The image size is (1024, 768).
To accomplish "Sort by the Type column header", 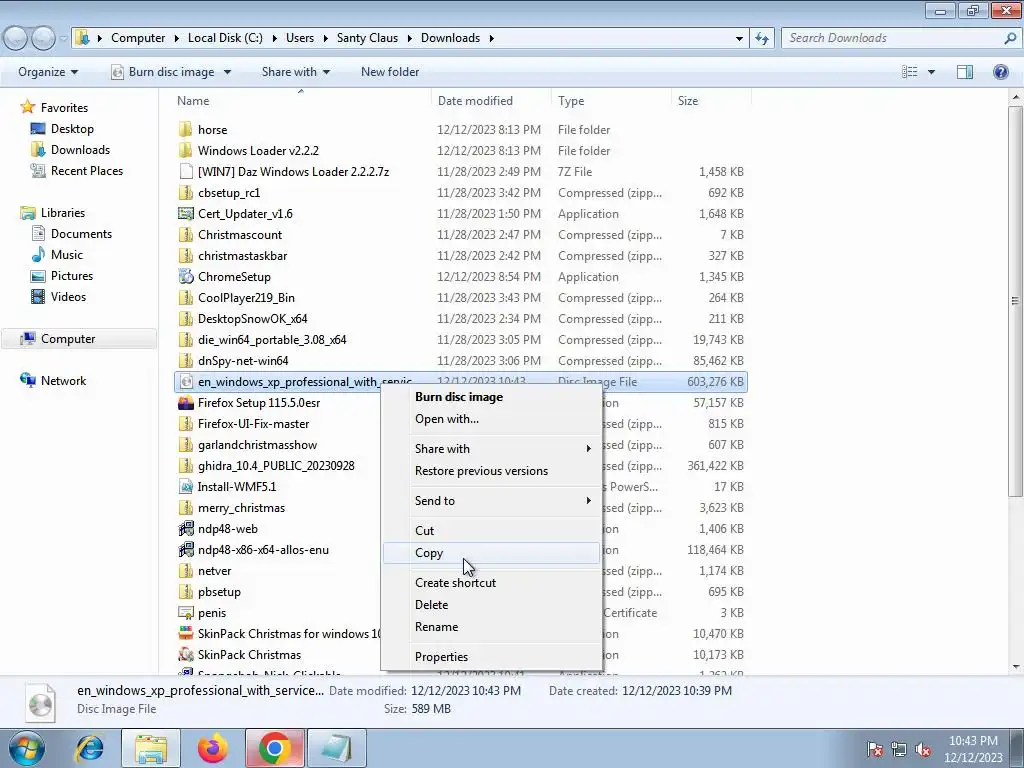I will (611, 101).
